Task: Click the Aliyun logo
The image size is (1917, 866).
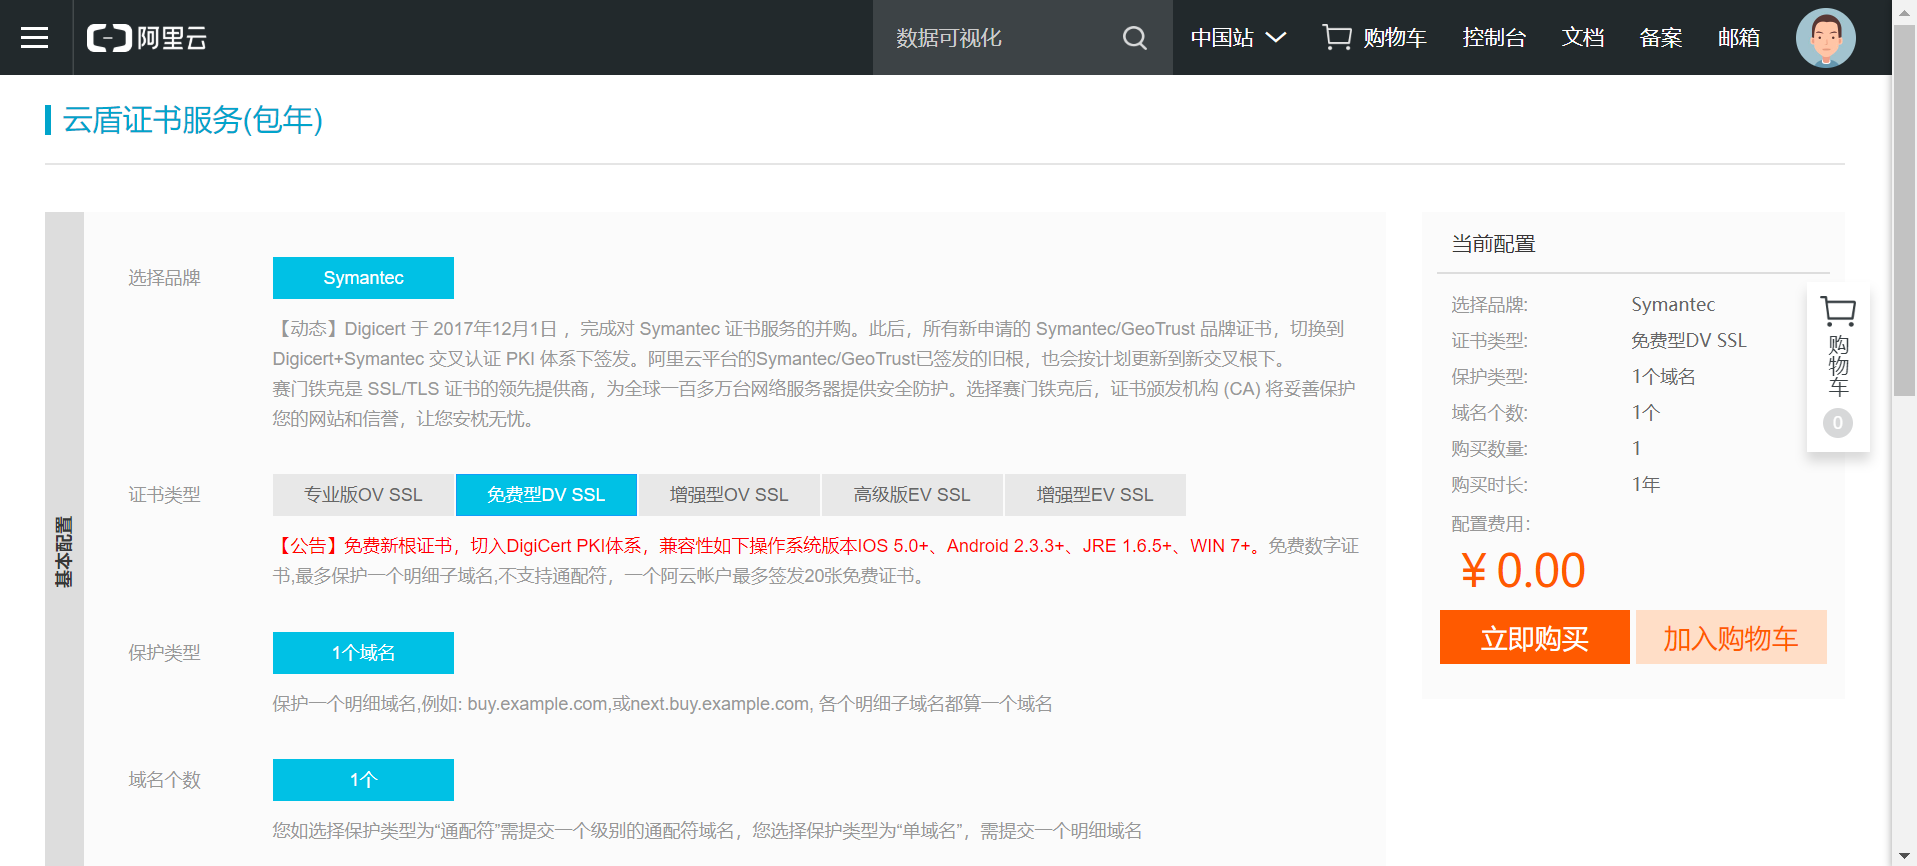Action: (x=146, y=38)
